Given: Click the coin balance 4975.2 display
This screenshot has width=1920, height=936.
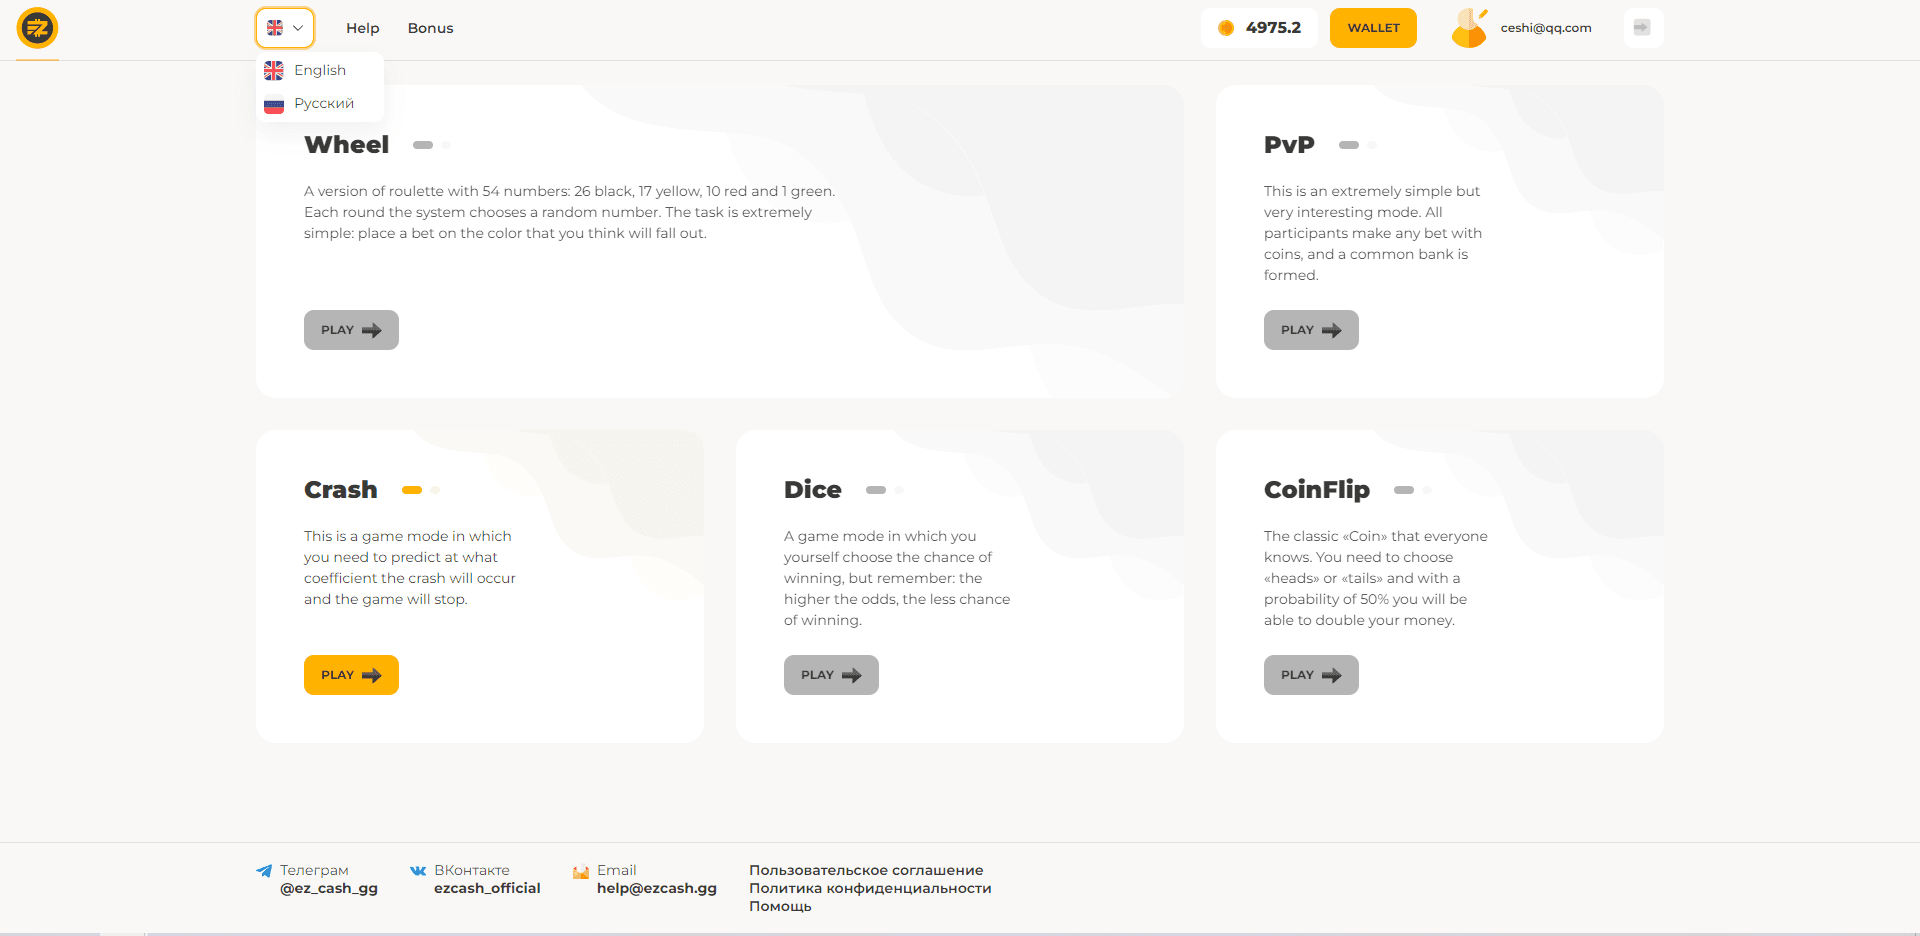Looking at the screenshot, I should point(1259,28).
